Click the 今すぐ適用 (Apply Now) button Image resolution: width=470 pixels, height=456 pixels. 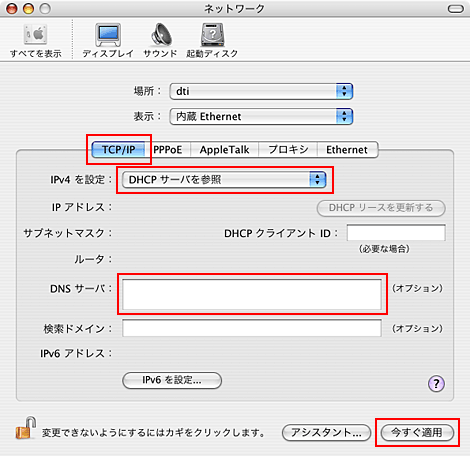coord(417,433)
